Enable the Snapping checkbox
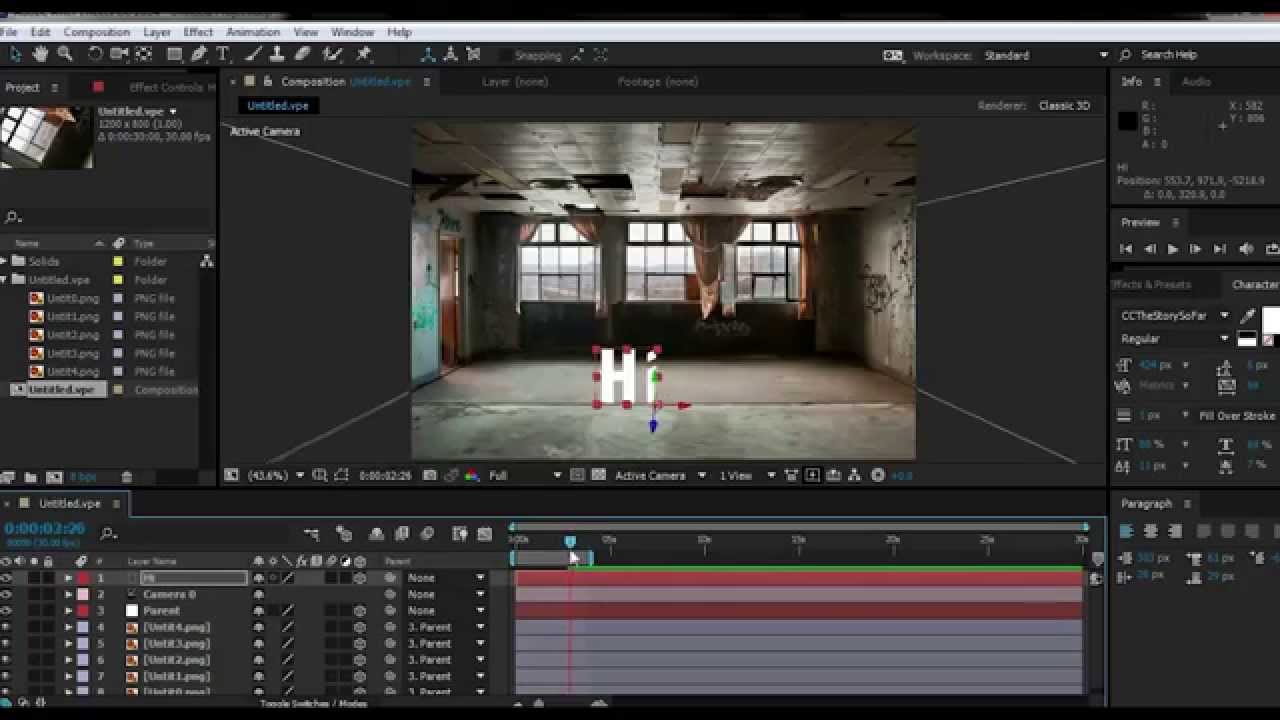The image size is (1280, 720). (506, 56)
